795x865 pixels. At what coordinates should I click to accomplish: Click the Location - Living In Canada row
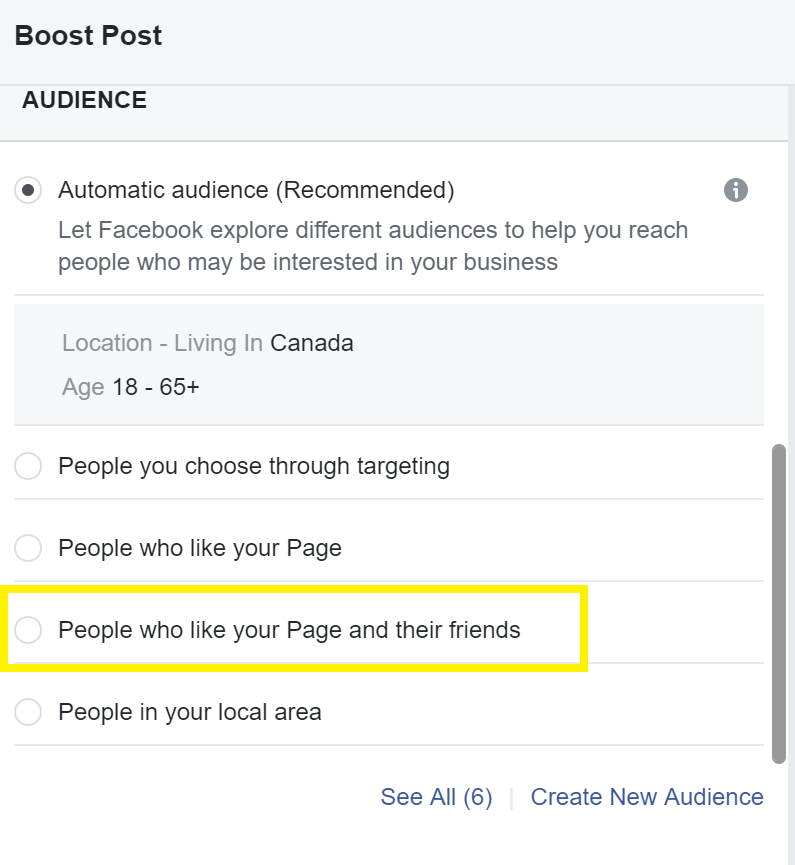(207, 343)
